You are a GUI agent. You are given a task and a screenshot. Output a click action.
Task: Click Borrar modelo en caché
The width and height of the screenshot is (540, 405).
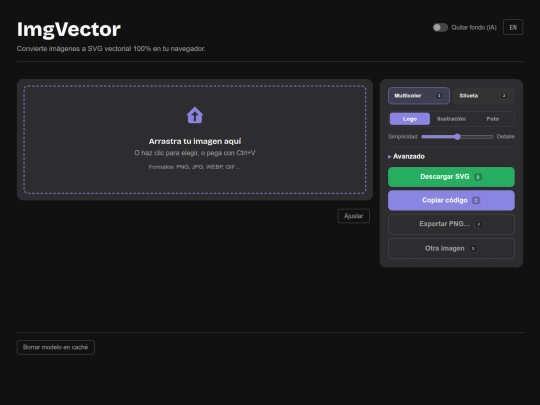point(56,347)
